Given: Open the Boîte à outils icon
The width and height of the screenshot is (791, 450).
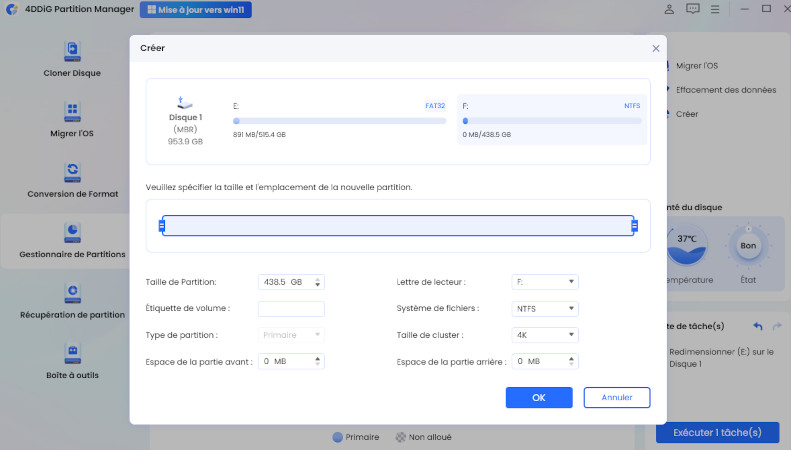Looking at the screenshot, I should (72, 354).
